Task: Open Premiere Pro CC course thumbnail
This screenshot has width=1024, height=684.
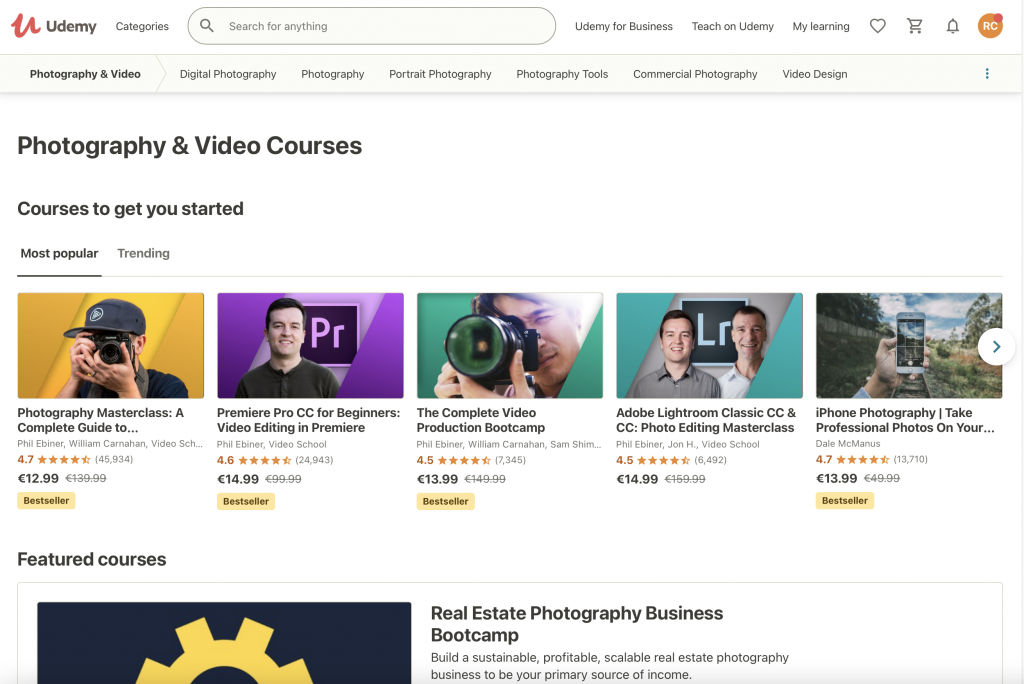Action: (x=310, y=346)
